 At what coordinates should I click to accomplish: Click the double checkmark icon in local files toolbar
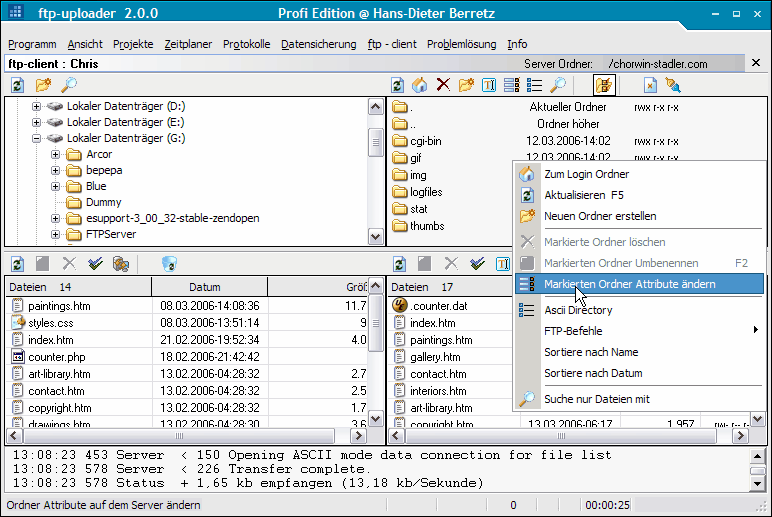click(x=95, y=264)
